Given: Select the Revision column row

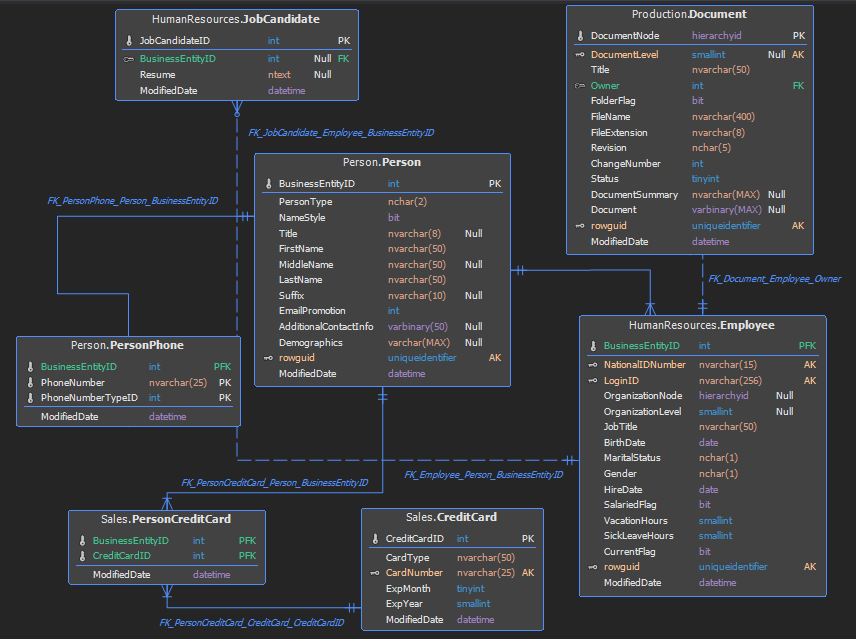Looking at the screenshot, I should (x=689, y=148).
